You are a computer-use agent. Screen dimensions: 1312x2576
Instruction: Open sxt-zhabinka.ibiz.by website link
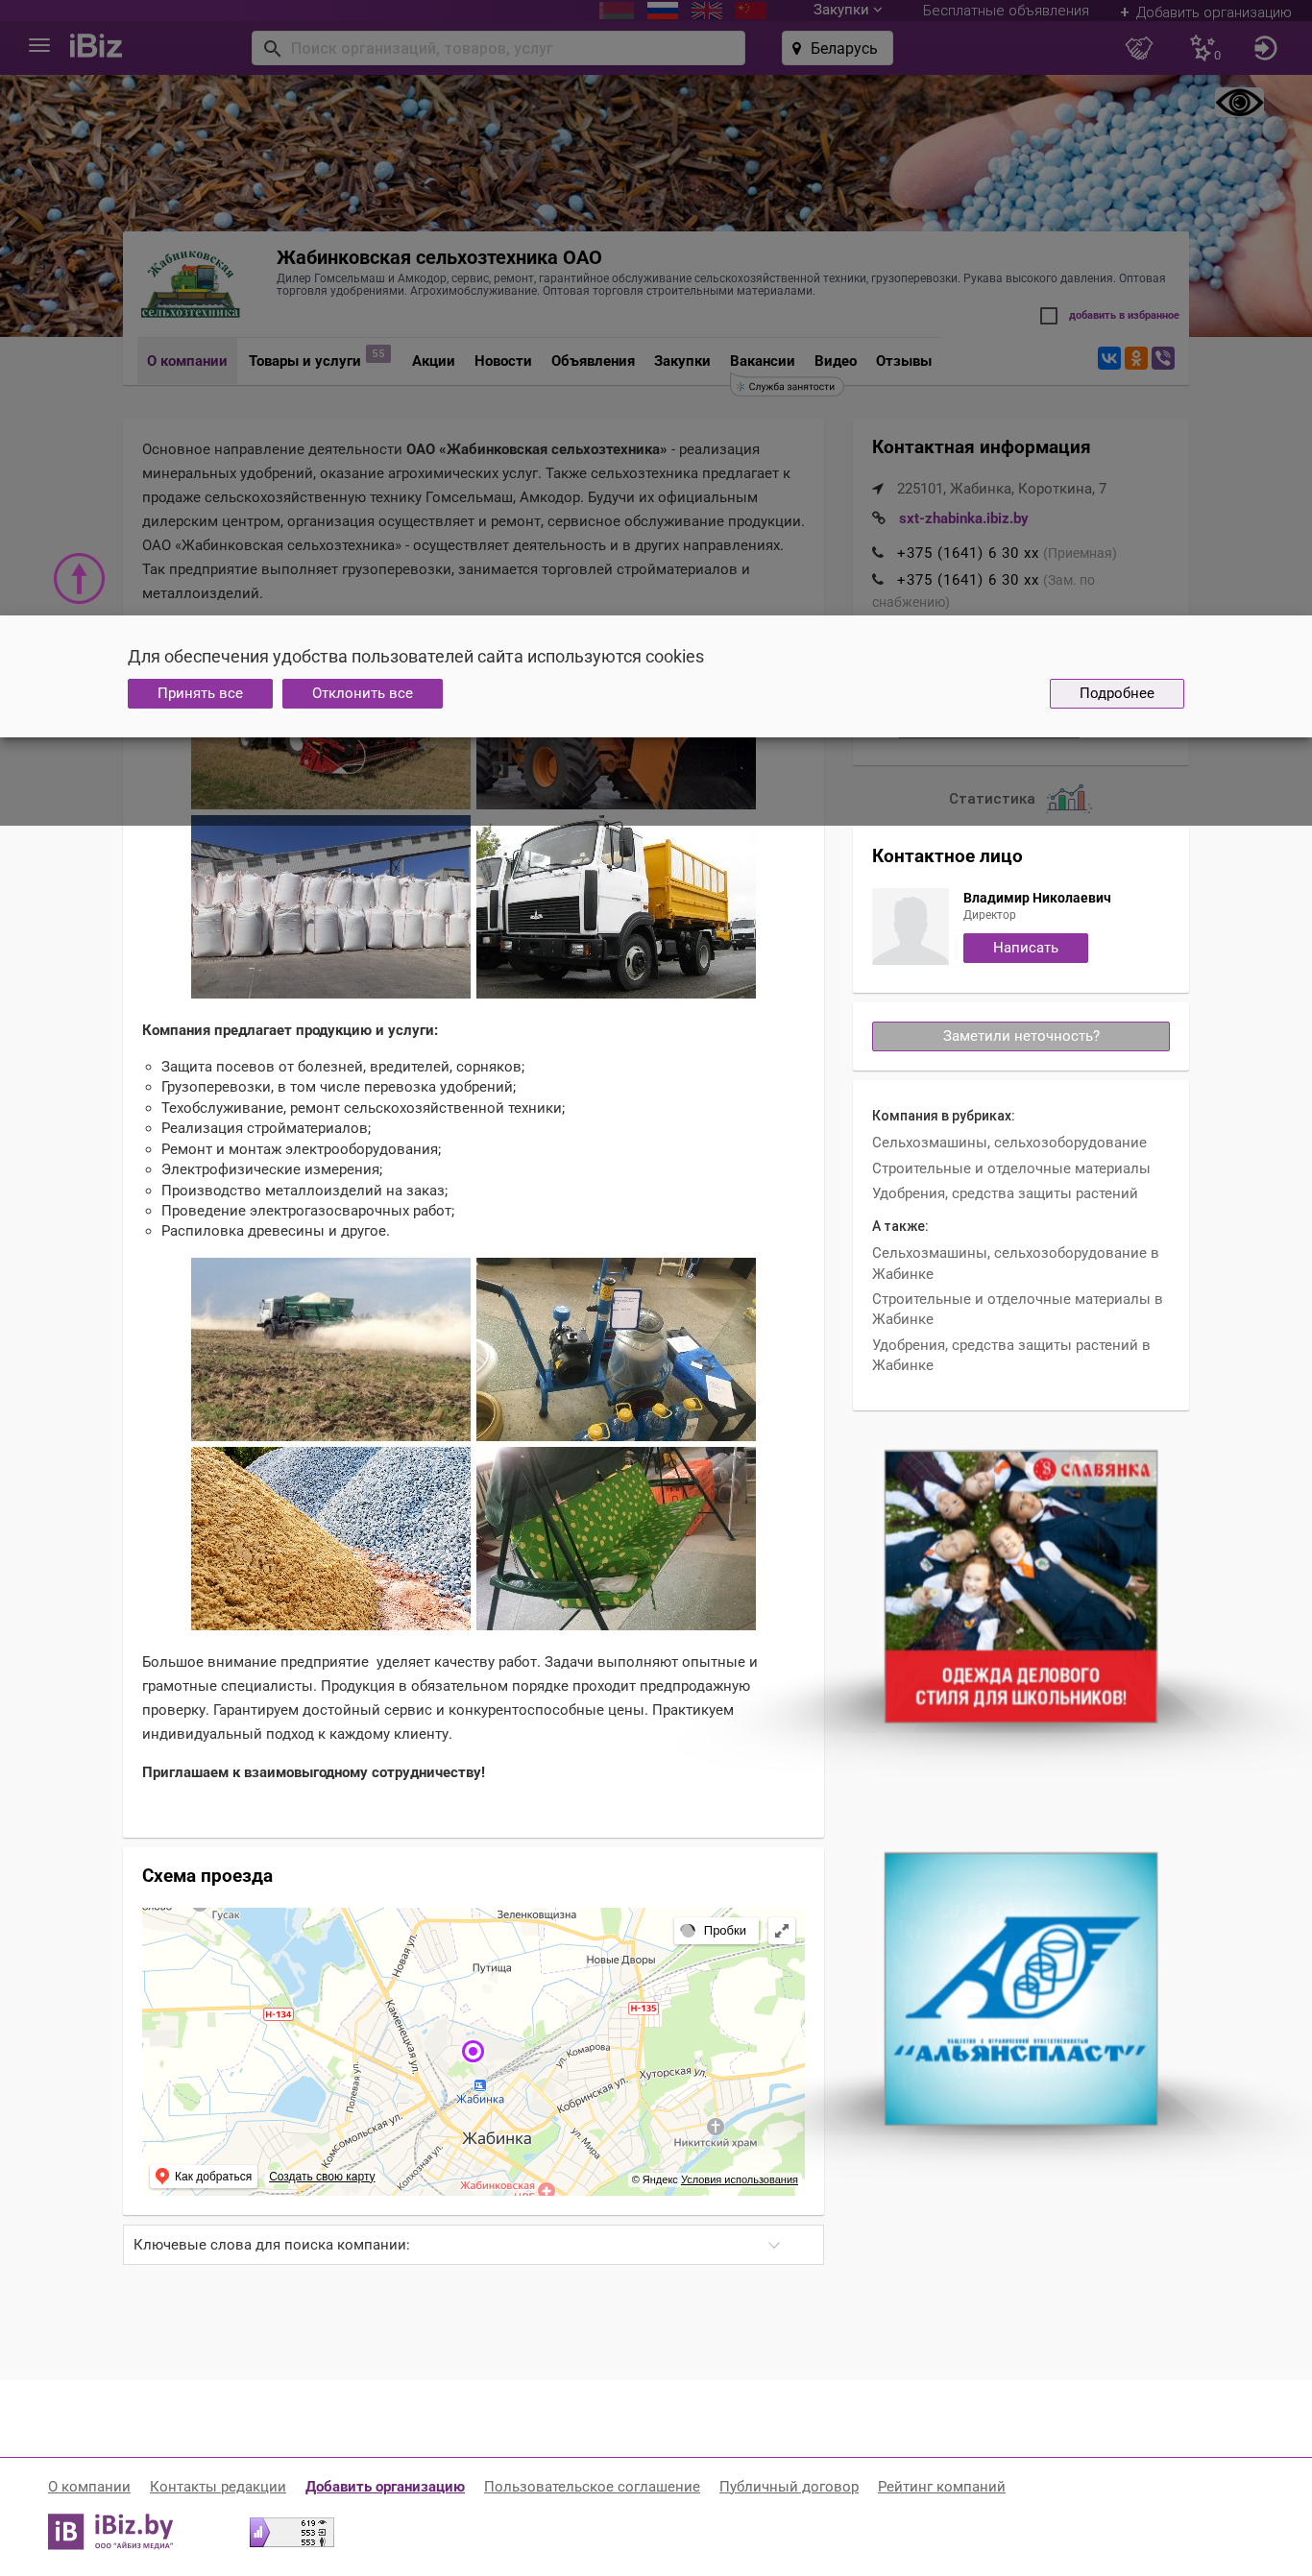[963, 518]
